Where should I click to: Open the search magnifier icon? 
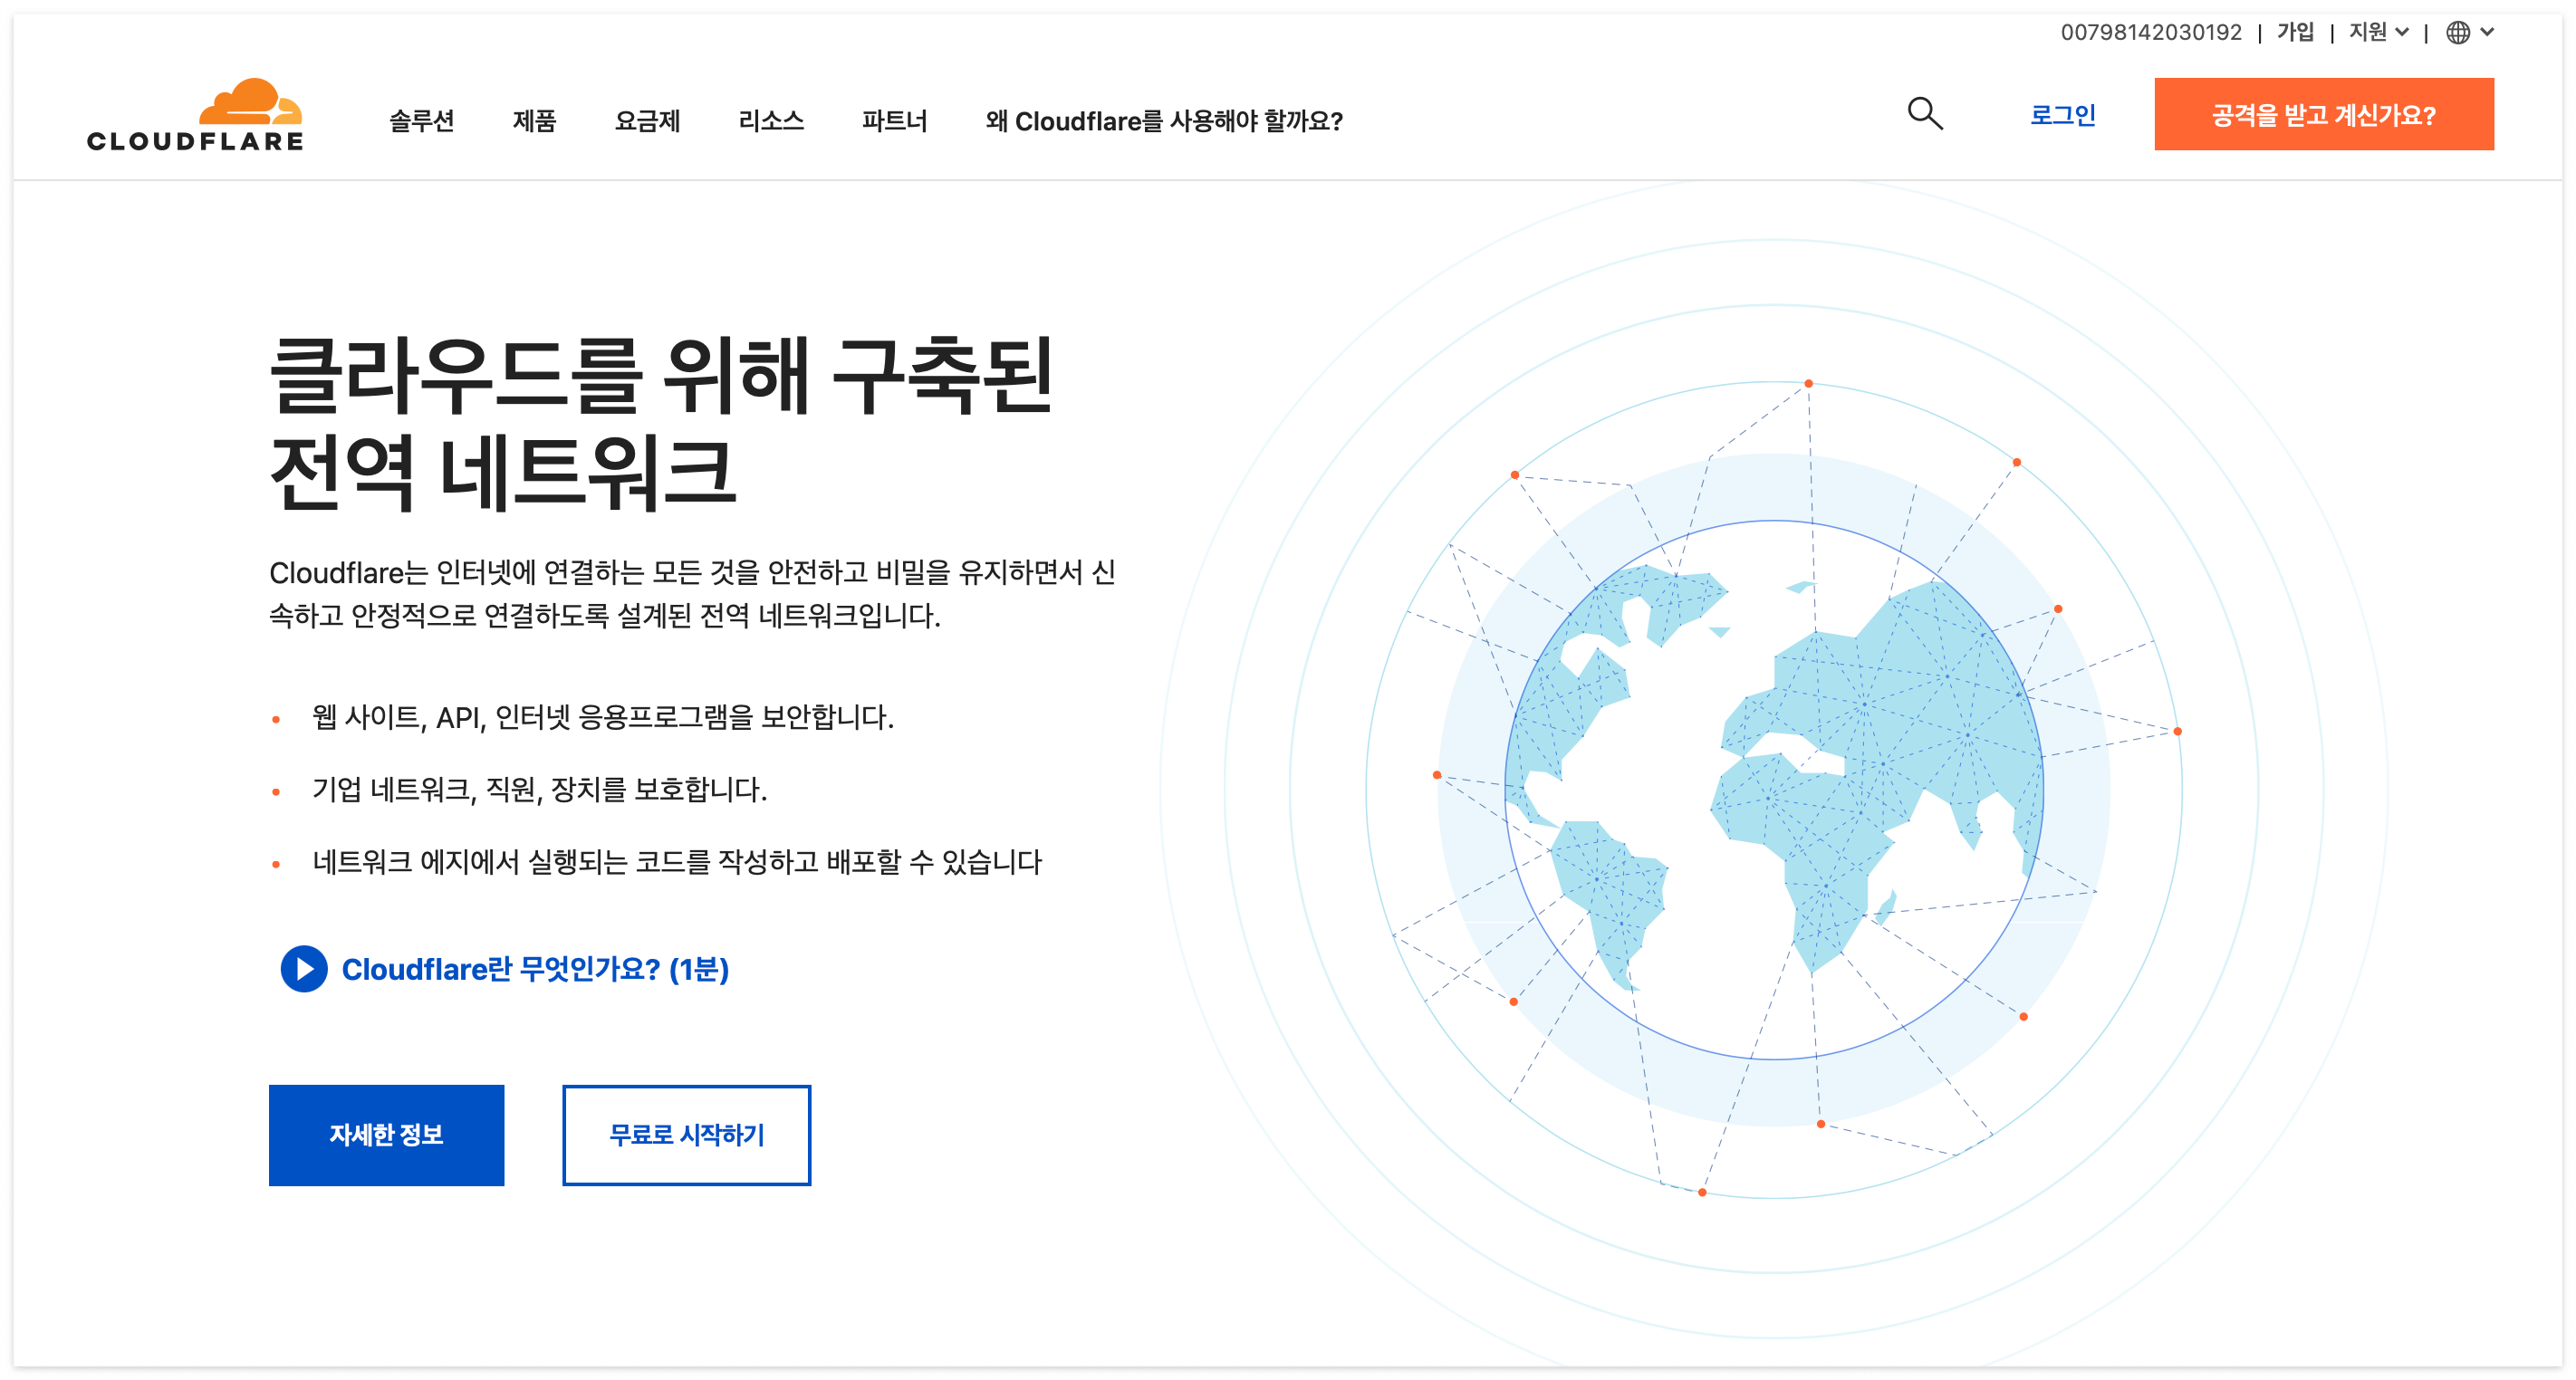[x=1924, y=114]
